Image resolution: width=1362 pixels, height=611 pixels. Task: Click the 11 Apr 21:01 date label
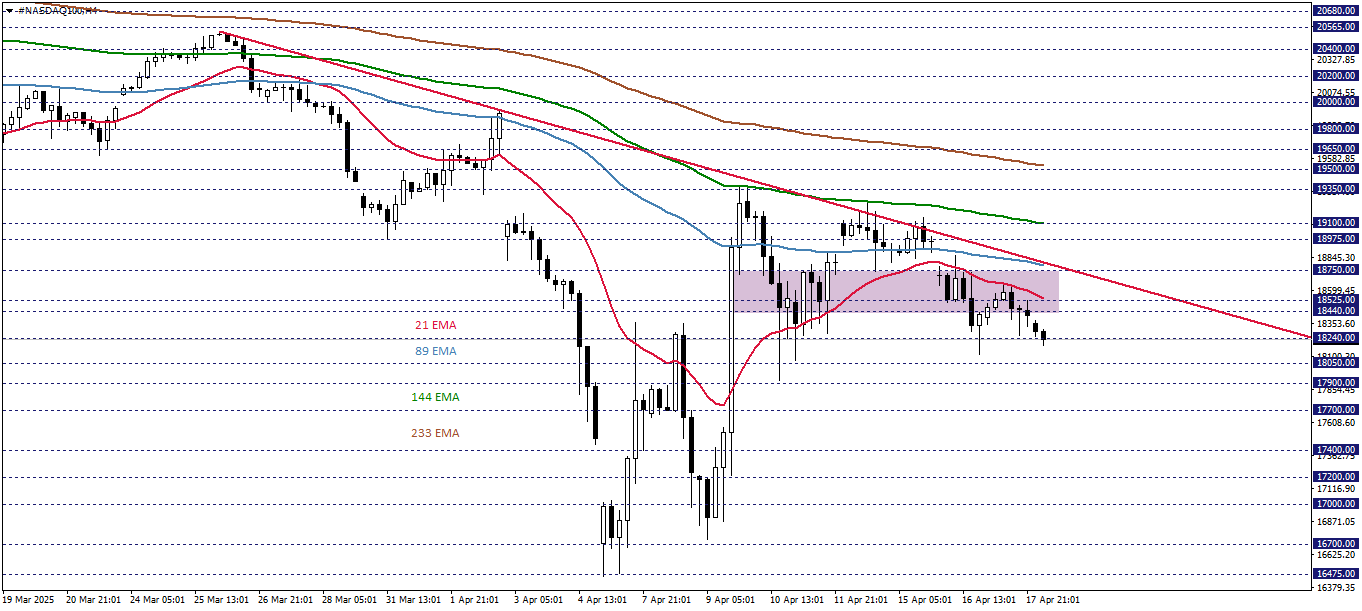coord(862,600)
